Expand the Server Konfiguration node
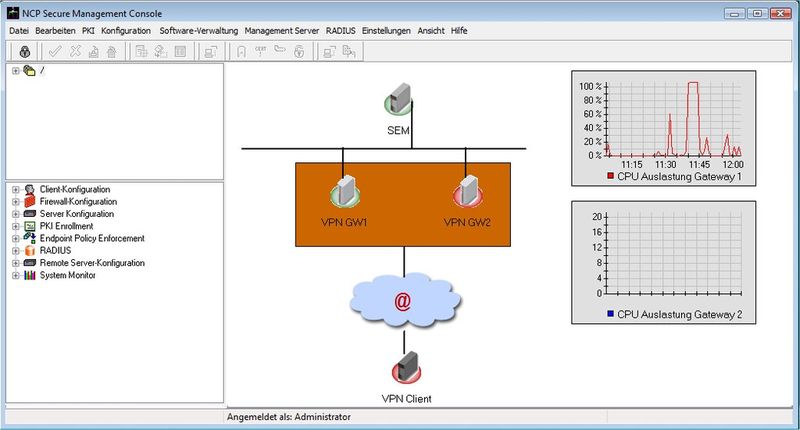This screenshot has width=800, height=430. point(15,214)
